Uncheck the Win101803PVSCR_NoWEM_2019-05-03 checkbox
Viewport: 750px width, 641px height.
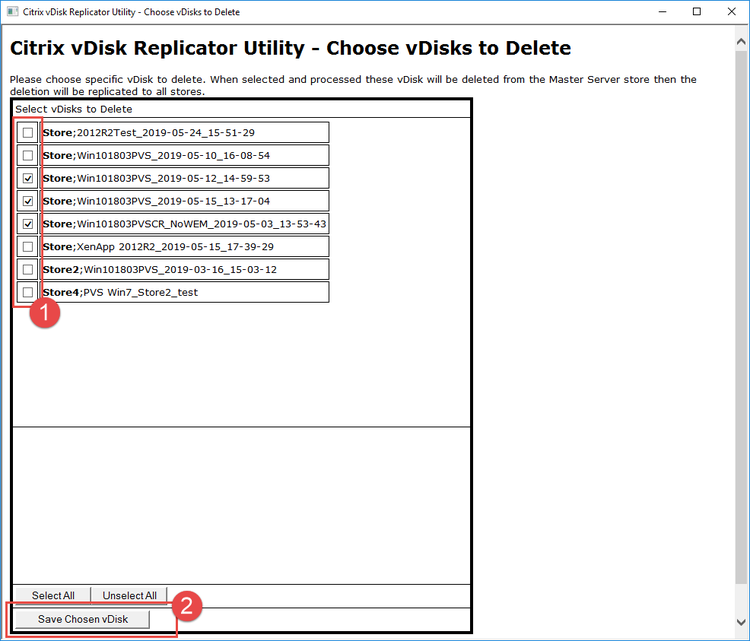tap(28, 224)
